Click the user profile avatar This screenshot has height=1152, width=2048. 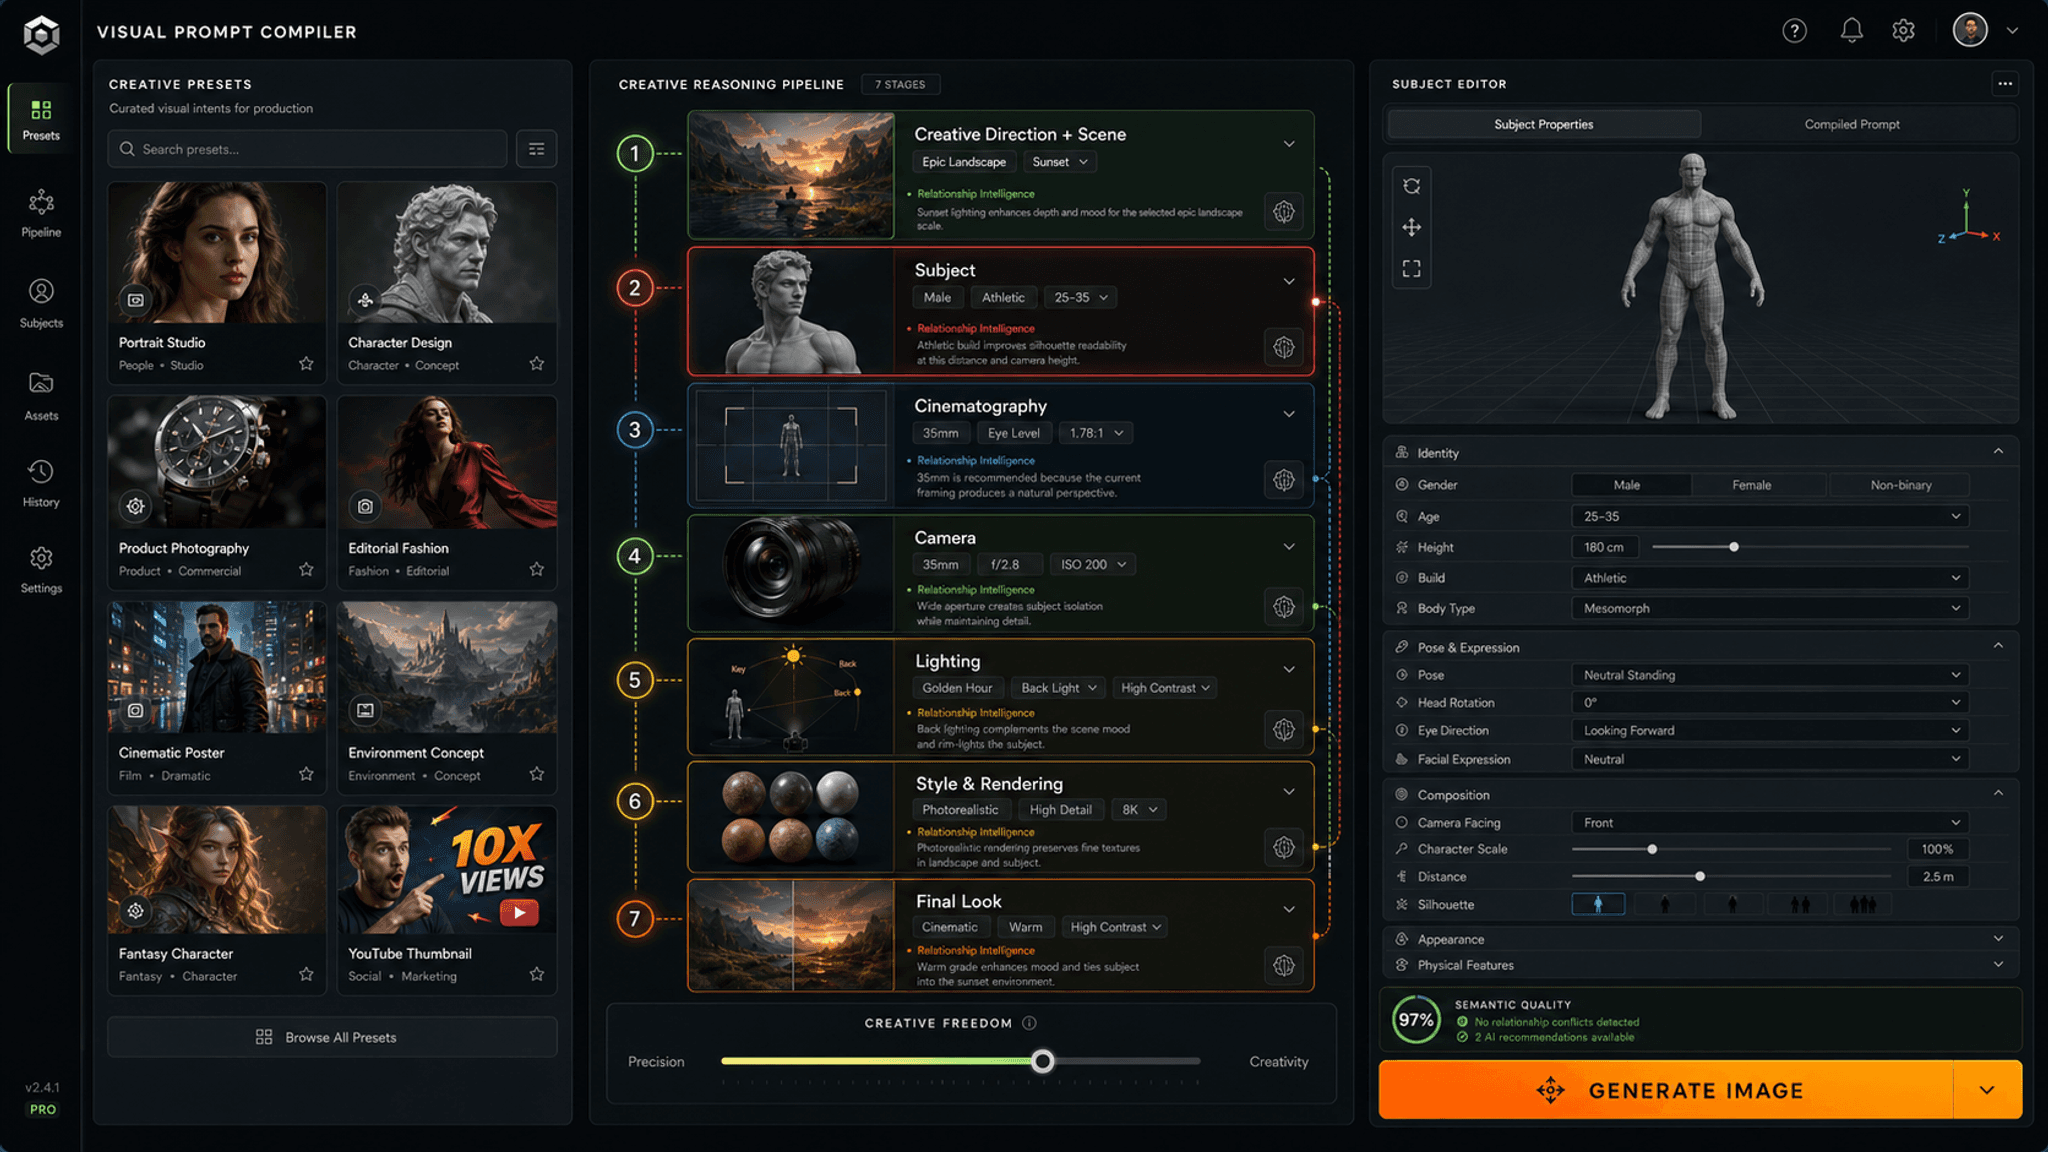pos(1970,30)
